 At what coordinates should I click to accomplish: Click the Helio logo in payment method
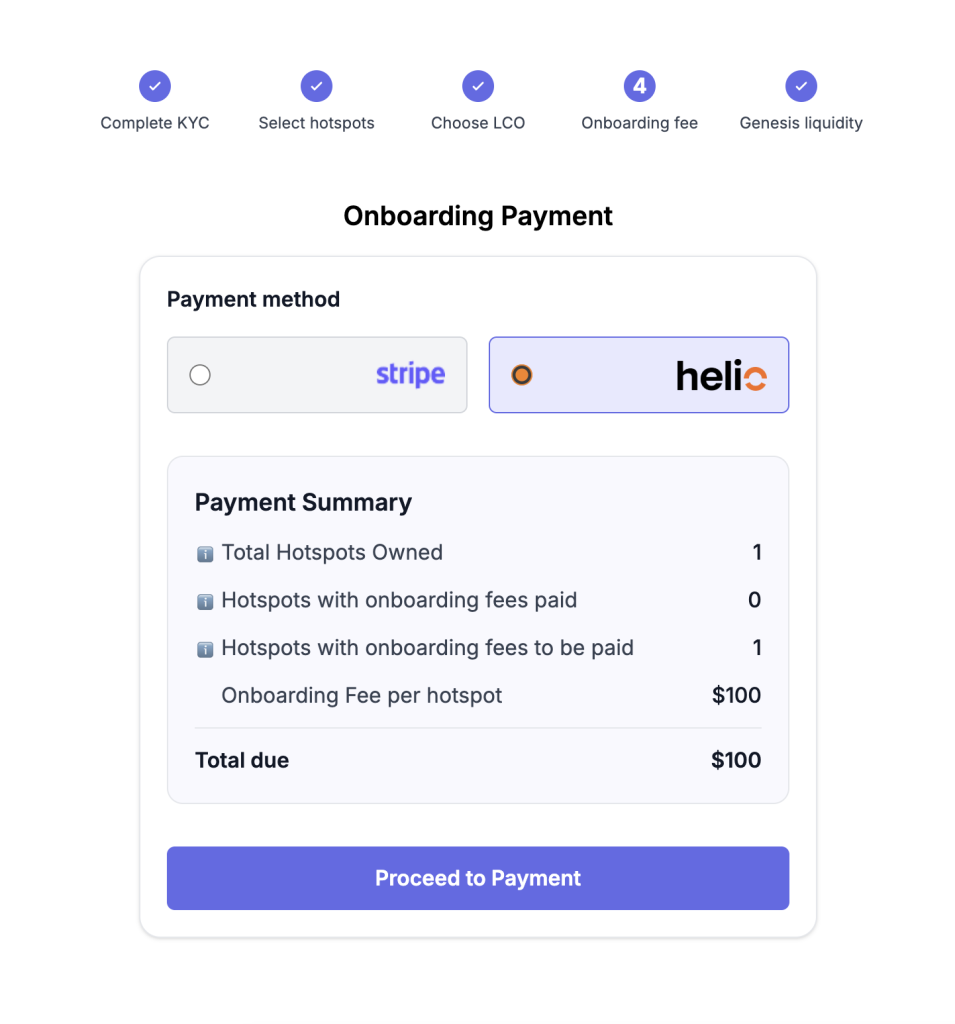[721, 376]
